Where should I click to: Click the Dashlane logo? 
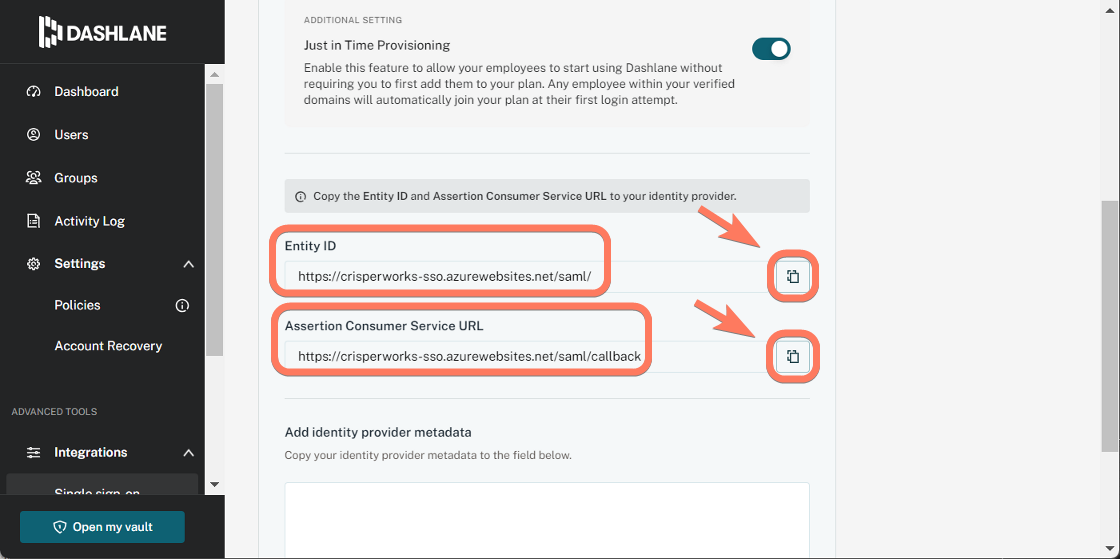click(x=103, y=32)
